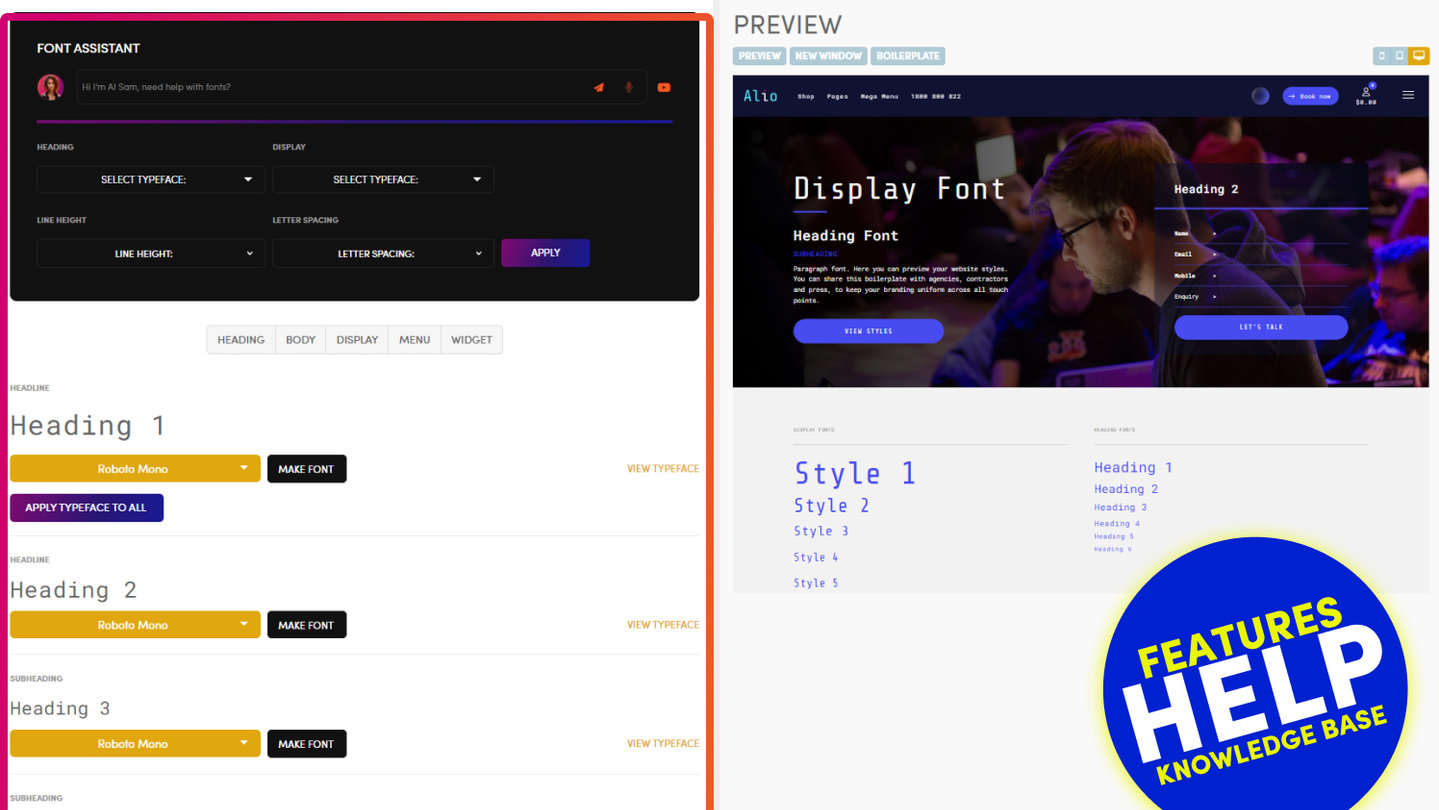This screenshot has height=810, width=1439.
Task: Open the YouTube video icon
Action: tap(664, 88)
